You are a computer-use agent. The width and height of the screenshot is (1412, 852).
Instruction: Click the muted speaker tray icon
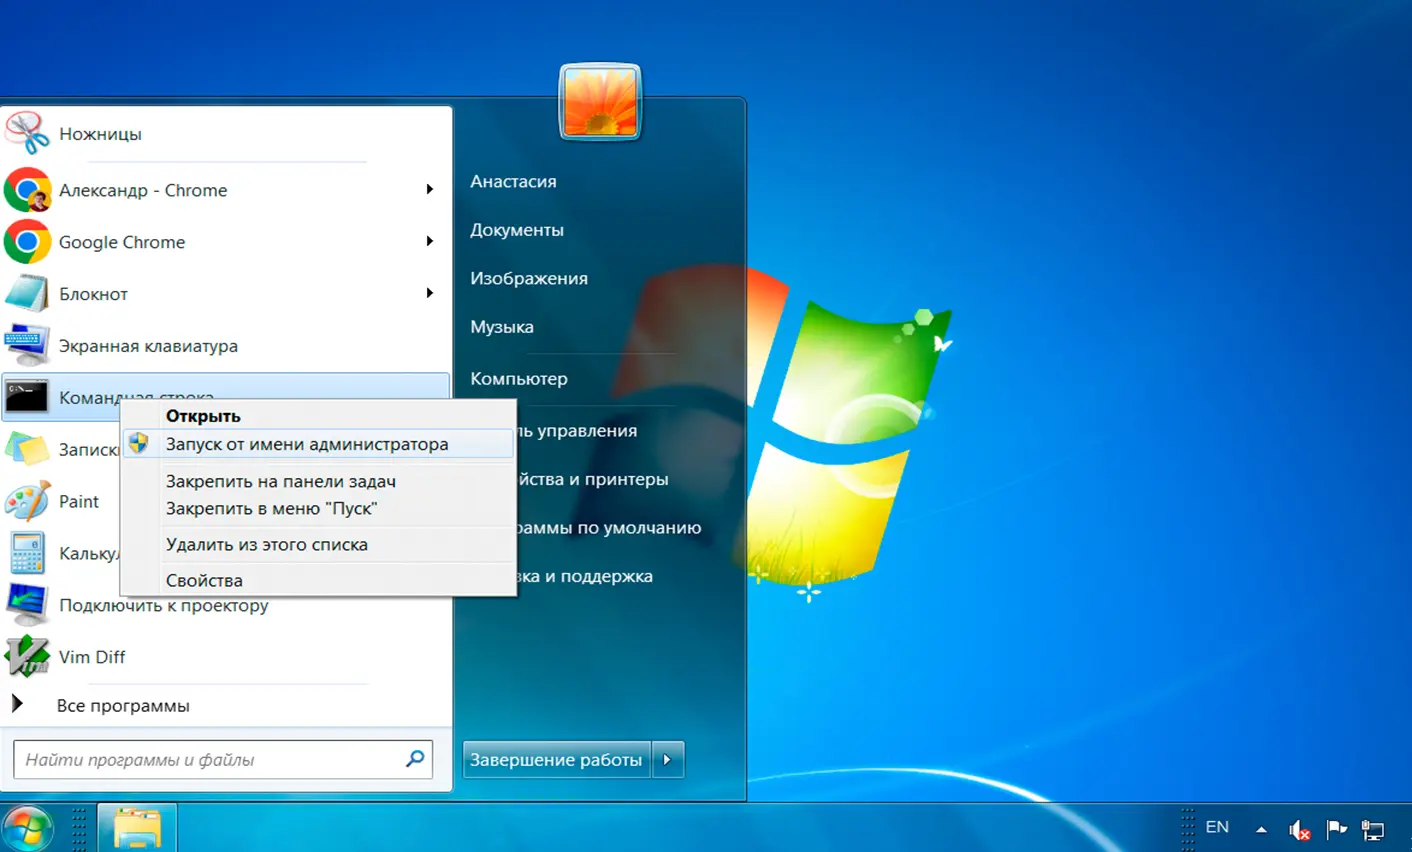pyautogui.click(x=1299, y=829)
